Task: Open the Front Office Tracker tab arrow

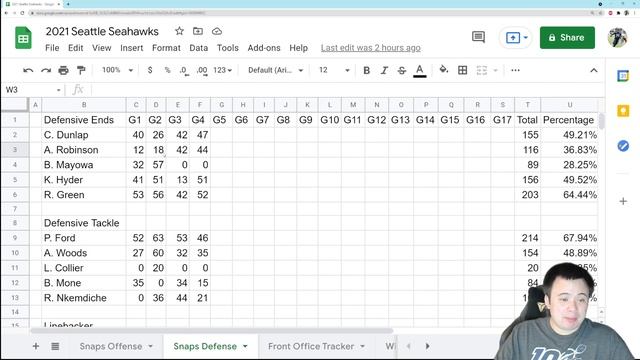Action: [x=362, y=346]
